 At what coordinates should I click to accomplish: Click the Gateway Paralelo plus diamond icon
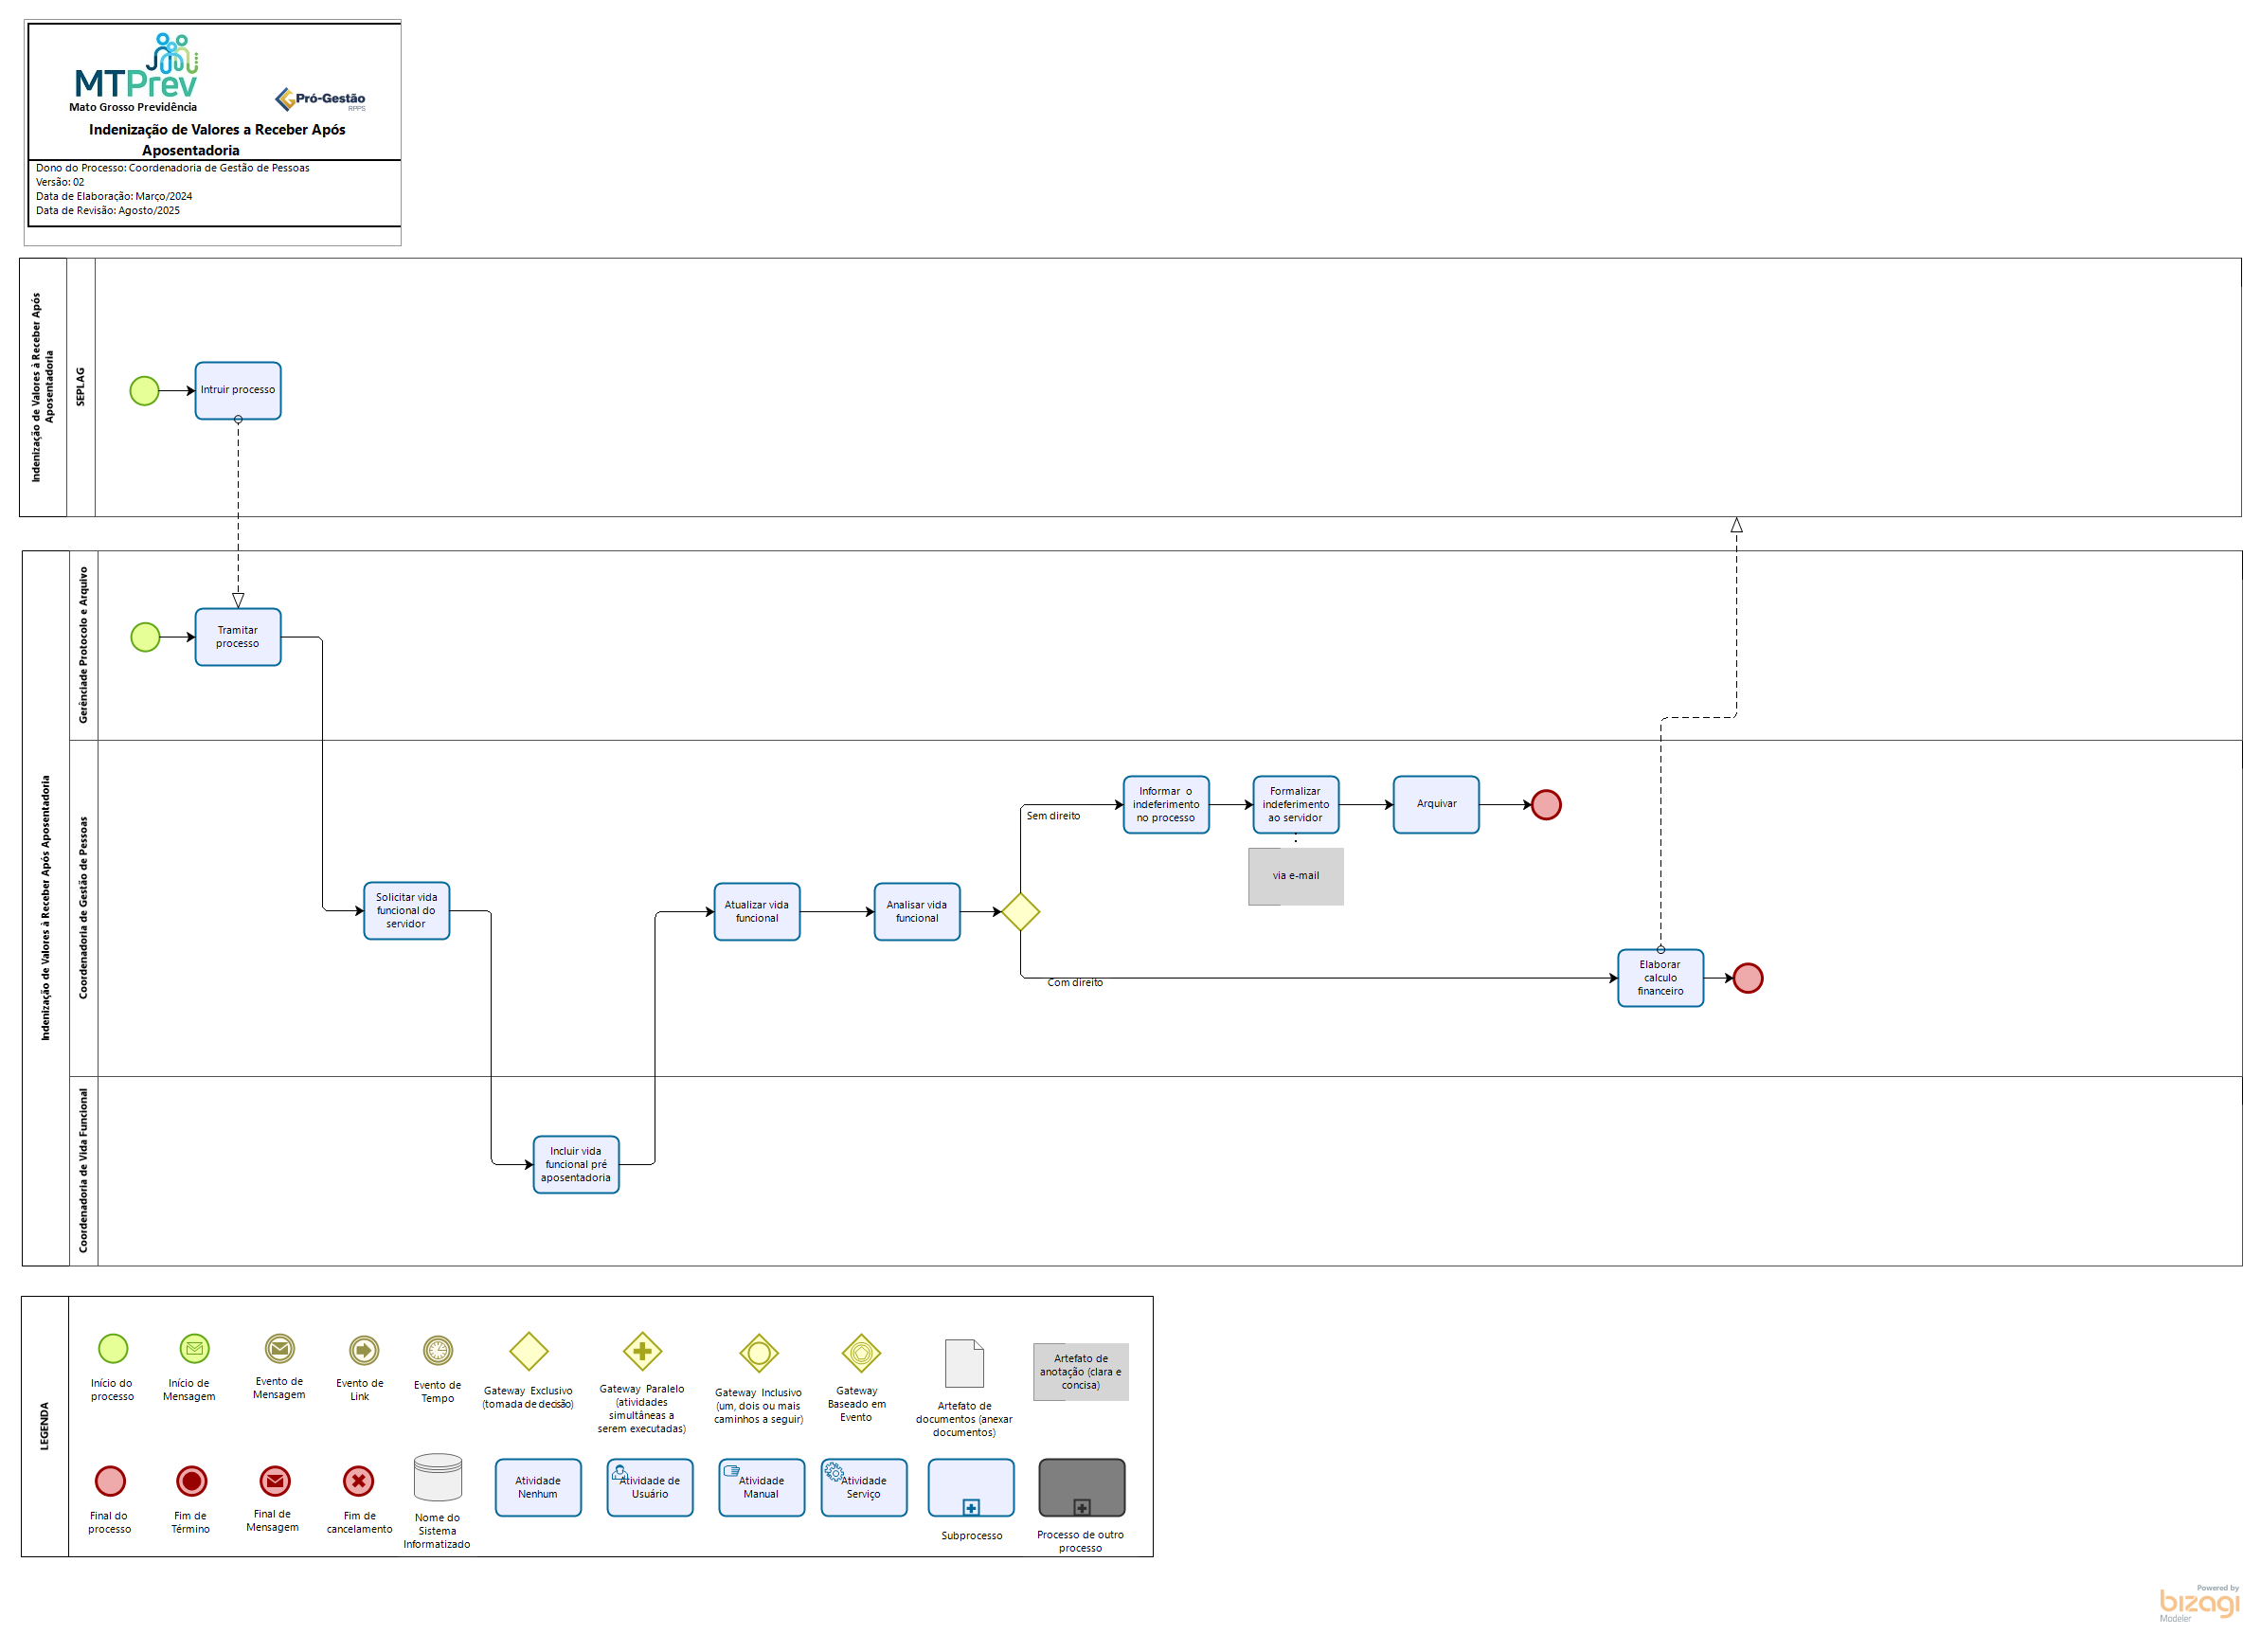point(642,1352)
